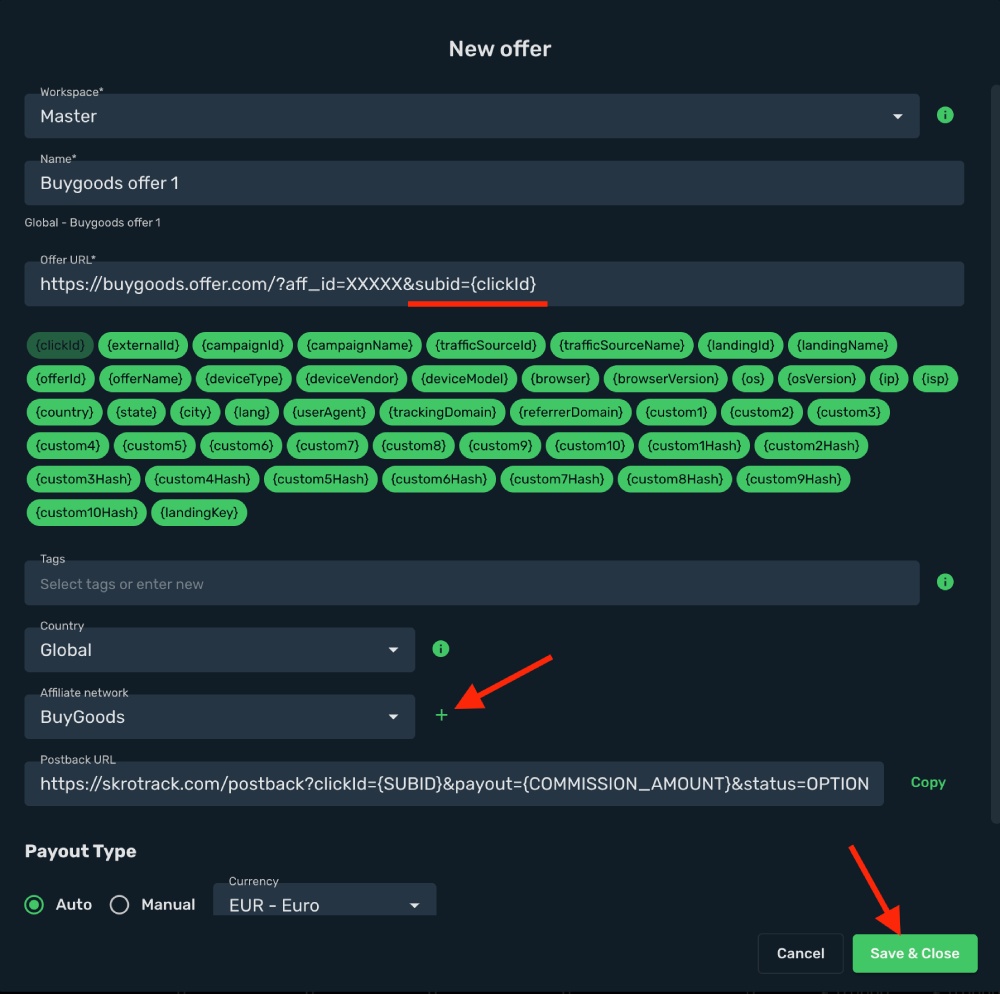Insert the {externalId} token

[x=143, y=346]
